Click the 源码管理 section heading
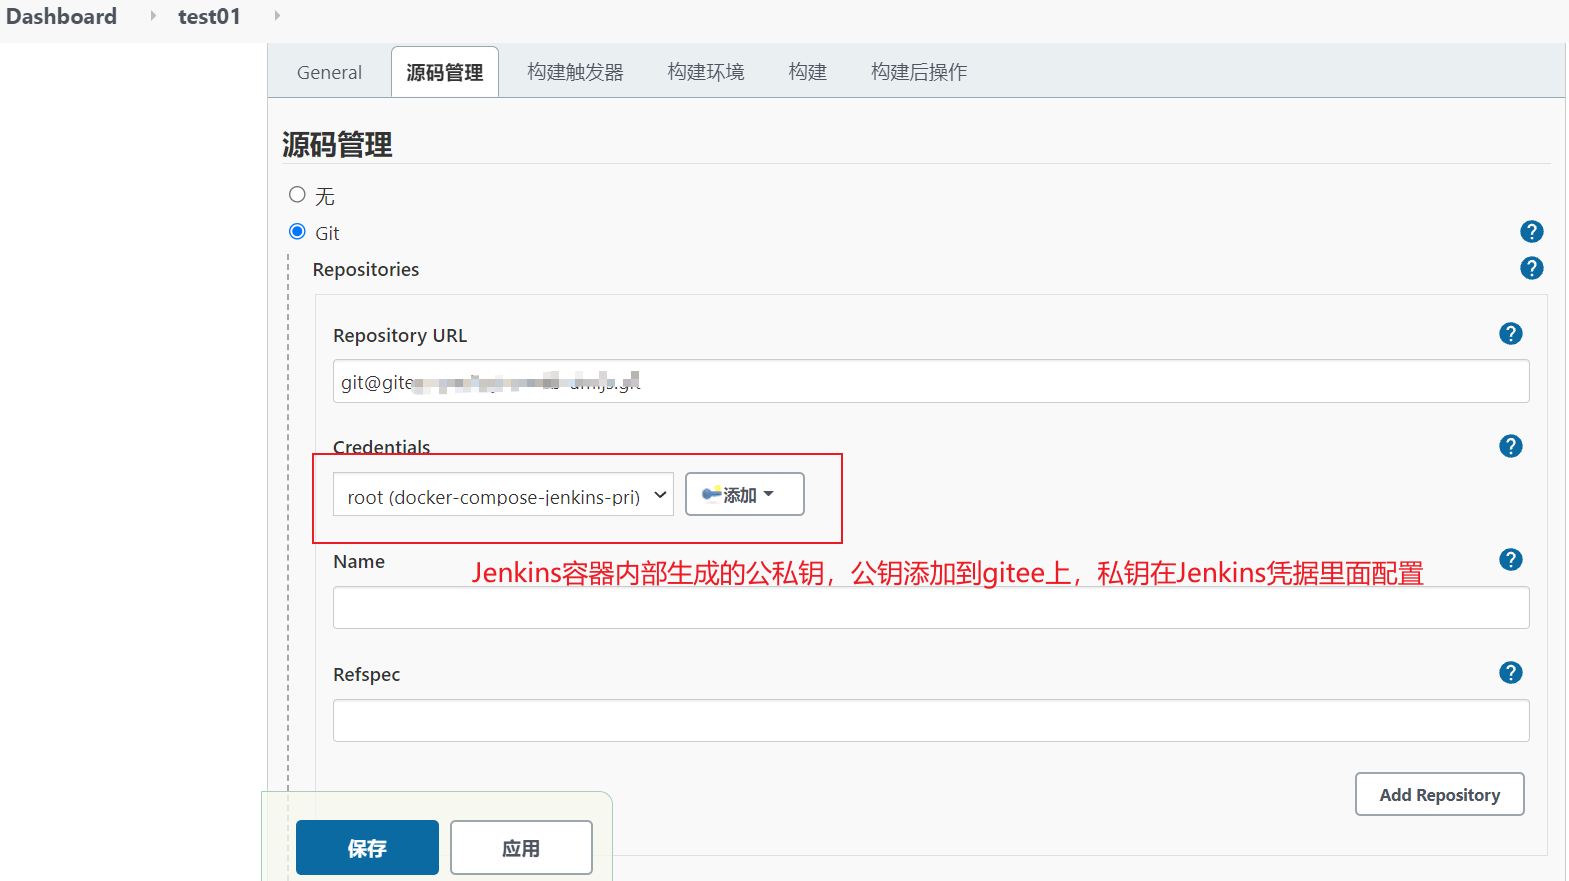 click(337, 145)
